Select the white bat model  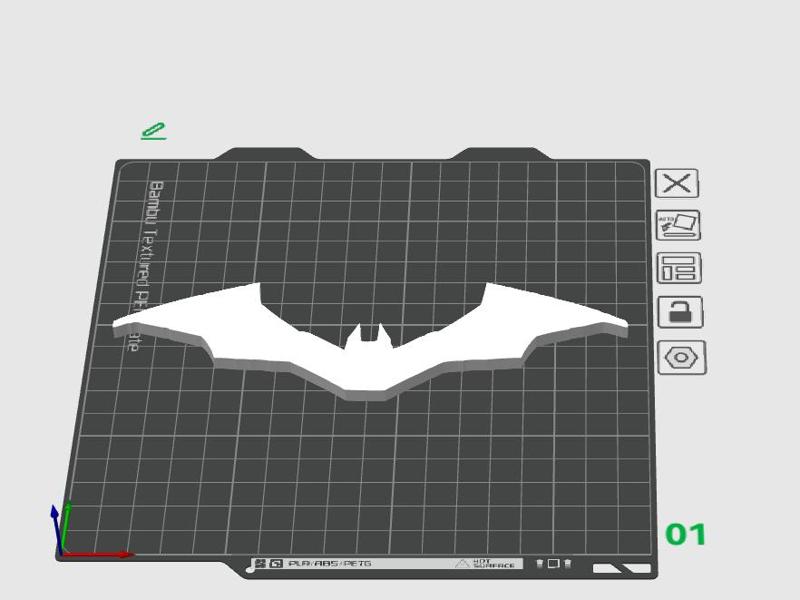[x=369, y=365]
